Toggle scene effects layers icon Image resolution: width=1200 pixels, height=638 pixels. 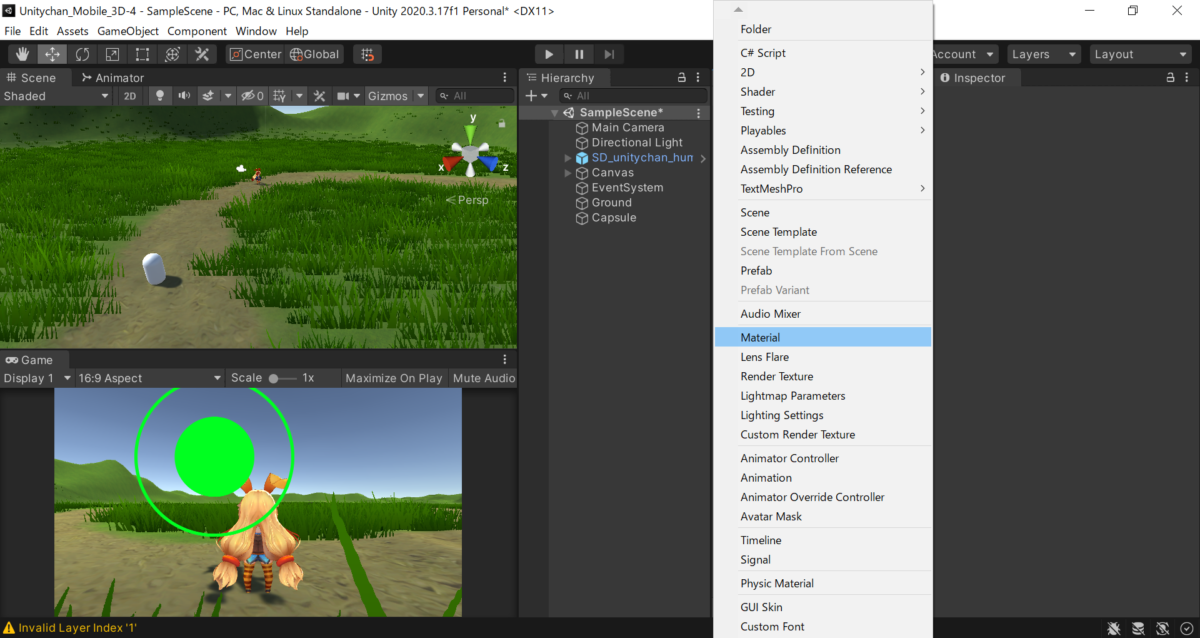point(208,96)
